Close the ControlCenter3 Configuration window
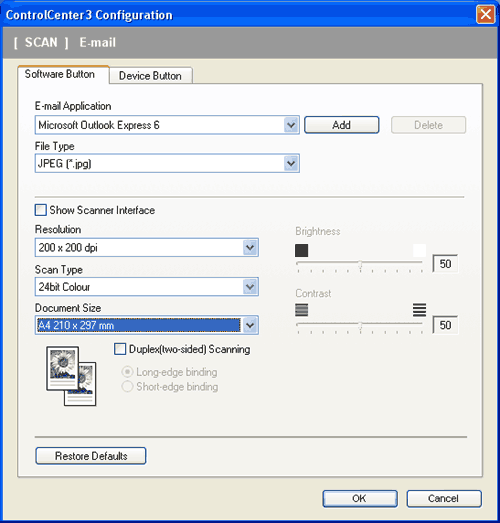 (x=485, y=15)
